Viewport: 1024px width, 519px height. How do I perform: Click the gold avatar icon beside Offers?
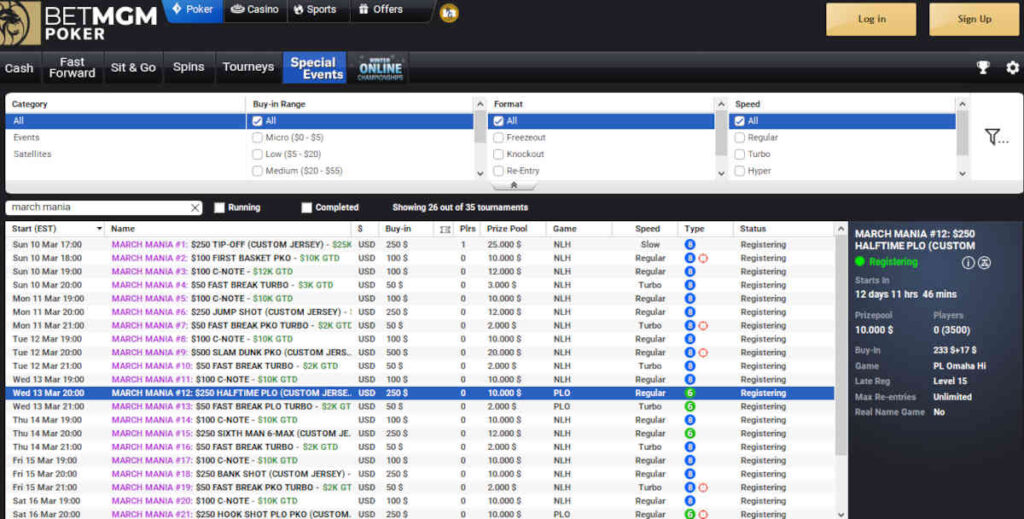pyautogui.click(x=449, y=12)
